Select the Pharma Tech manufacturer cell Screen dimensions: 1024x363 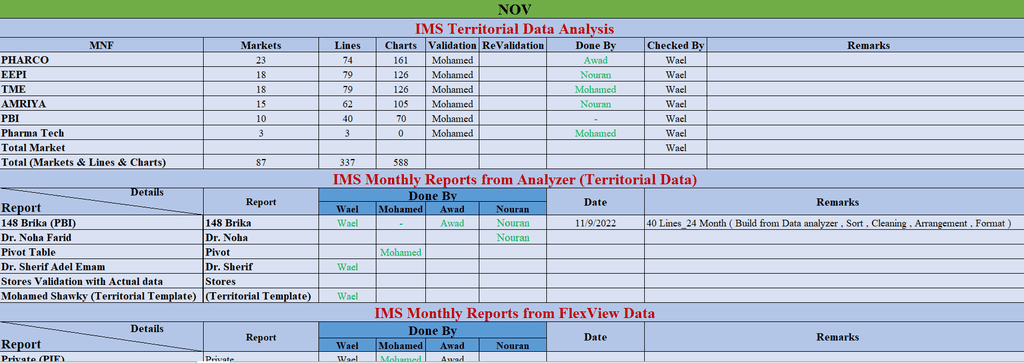101,133
